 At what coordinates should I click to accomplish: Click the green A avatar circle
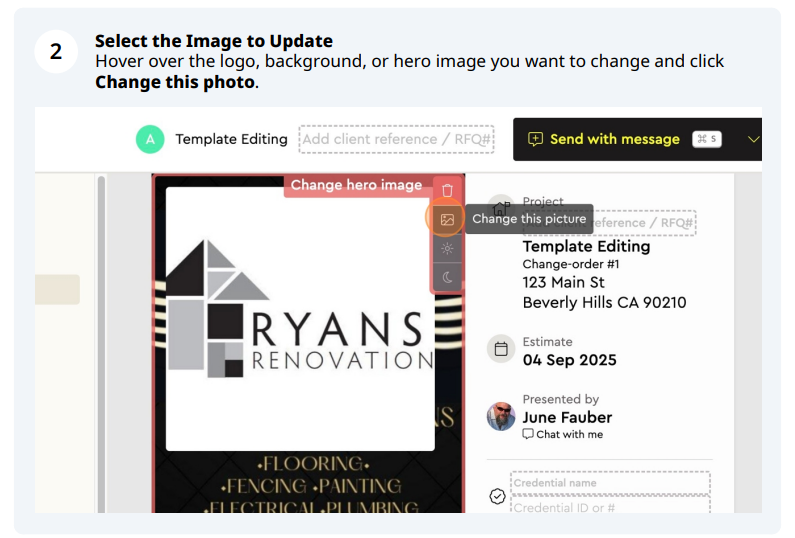(x=150, y=139)
